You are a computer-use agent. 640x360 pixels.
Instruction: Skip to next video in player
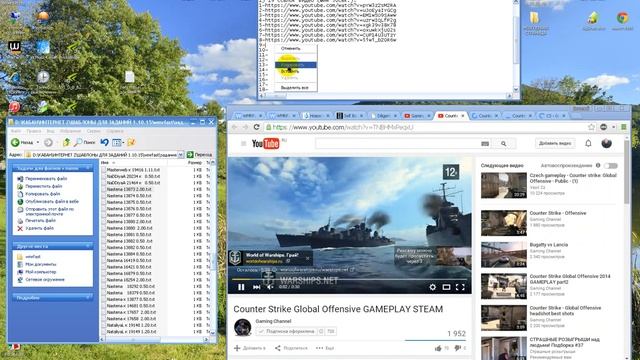256,287
